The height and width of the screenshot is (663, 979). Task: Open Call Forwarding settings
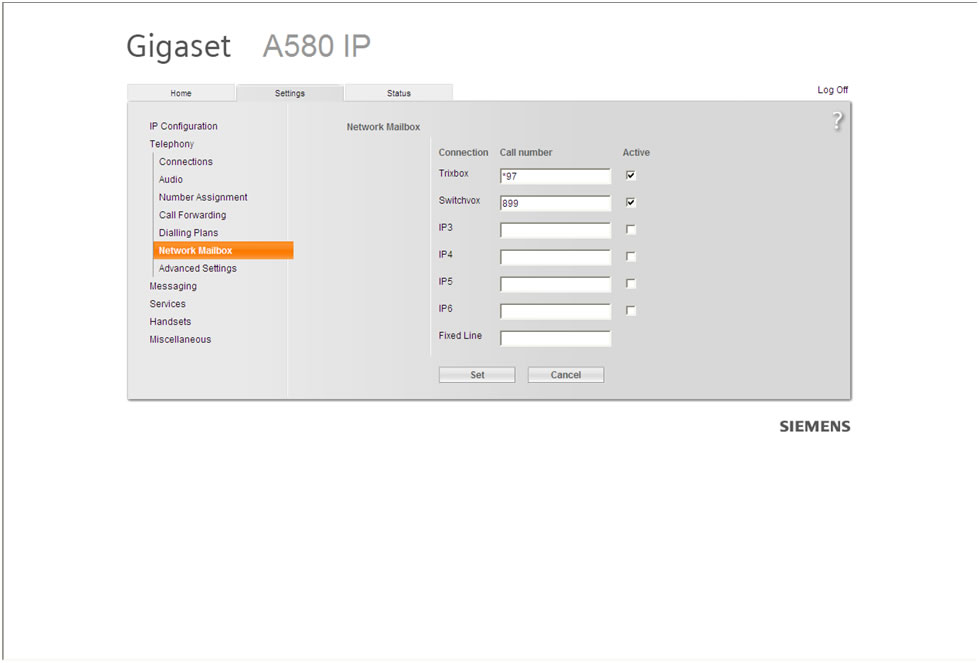(x=192, y=215)
